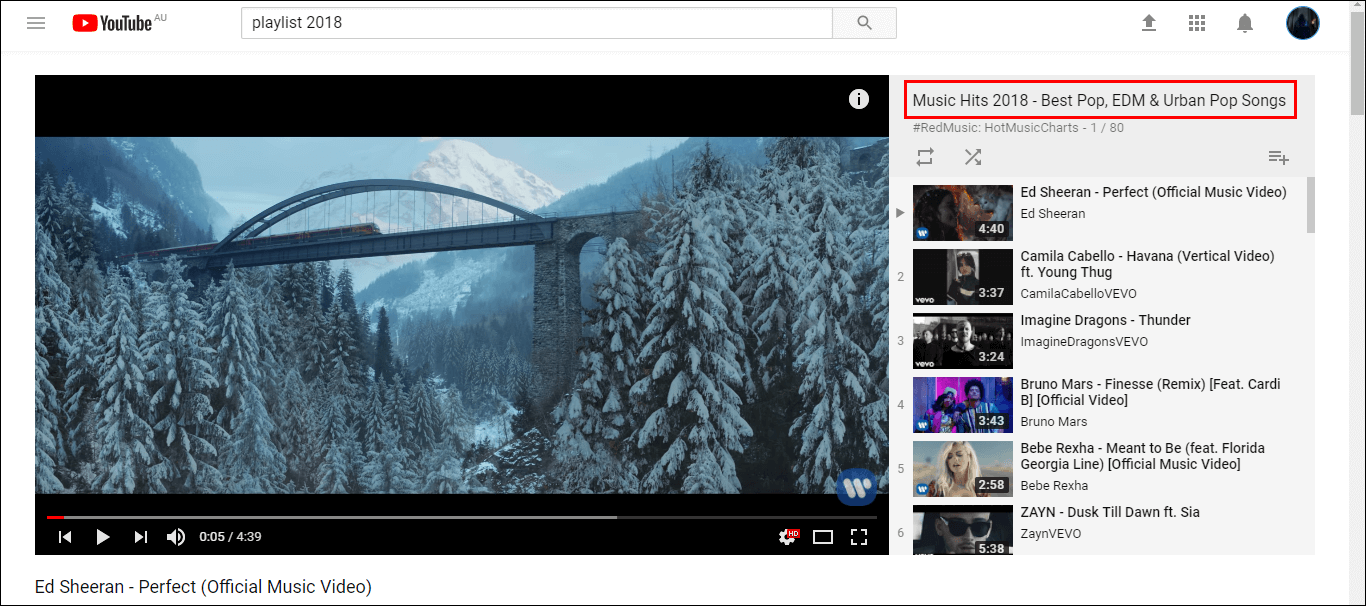Open the notifications bell
This screenshot has width=1366, height=606.
pos(1245,22)
